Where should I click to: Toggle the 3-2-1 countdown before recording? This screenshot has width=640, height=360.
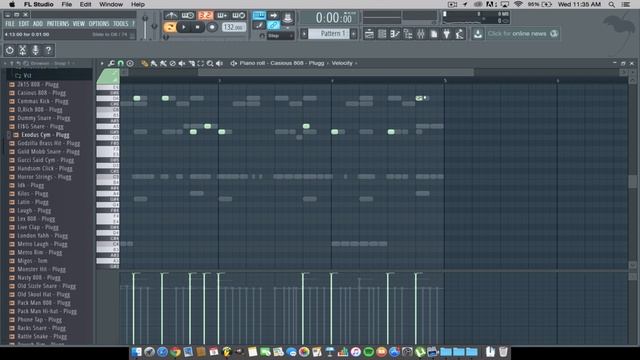point(205,16)
